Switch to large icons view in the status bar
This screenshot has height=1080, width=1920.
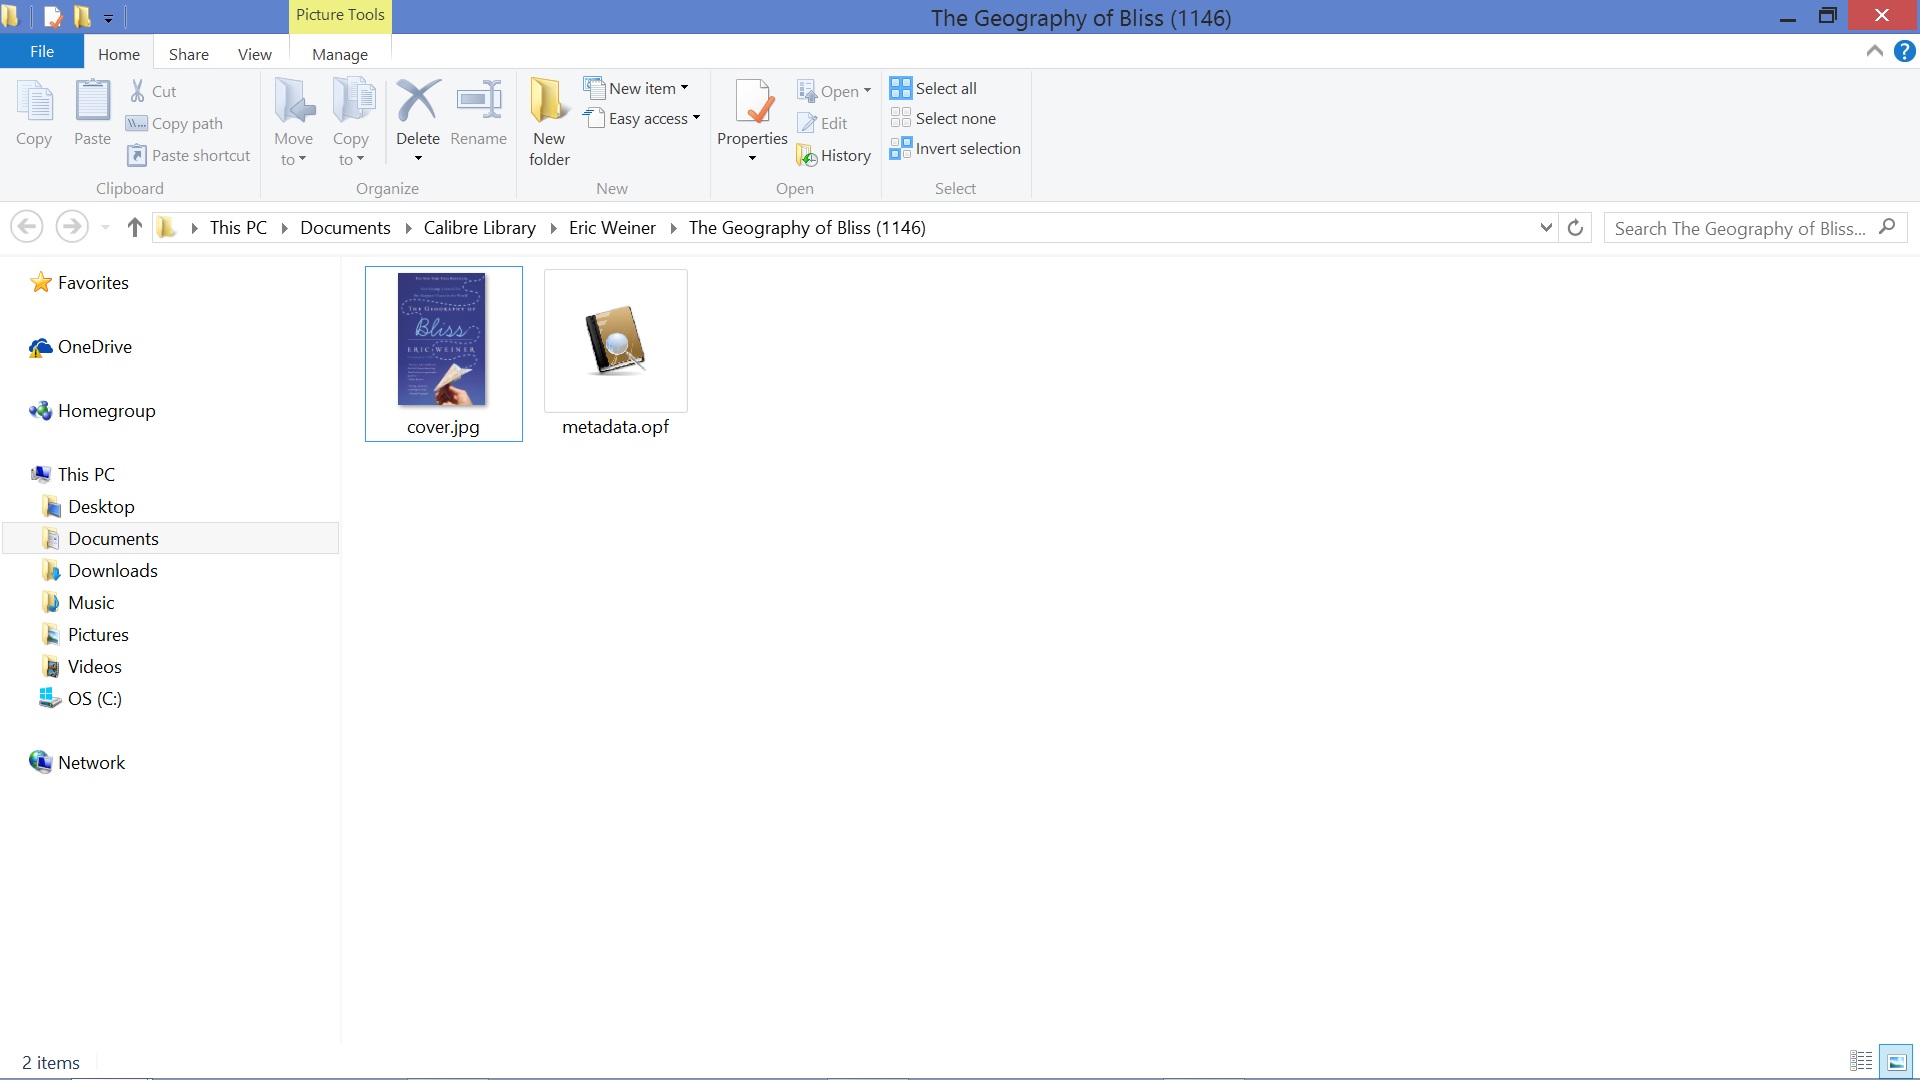pos(1896,1061)
